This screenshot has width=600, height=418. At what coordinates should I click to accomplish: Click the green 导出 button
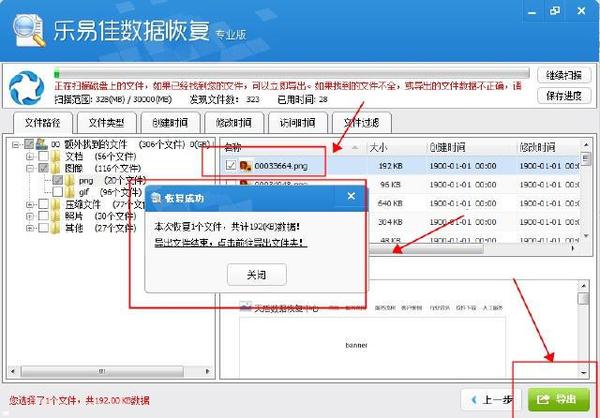click(558, 400)
